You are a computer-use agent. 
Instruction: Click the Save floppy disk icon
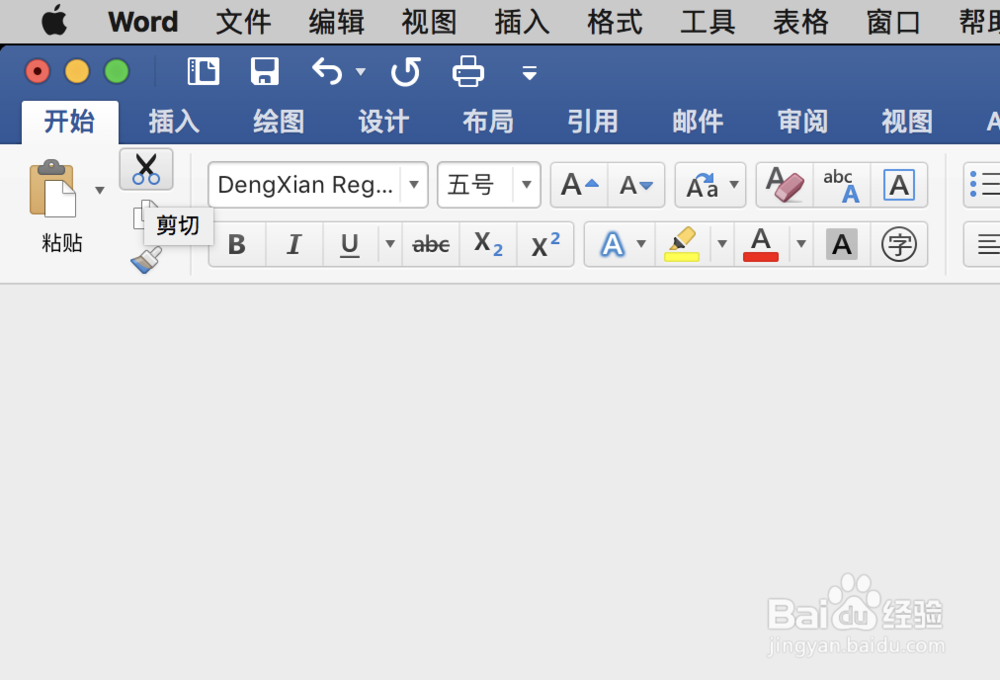click(265, 71)
